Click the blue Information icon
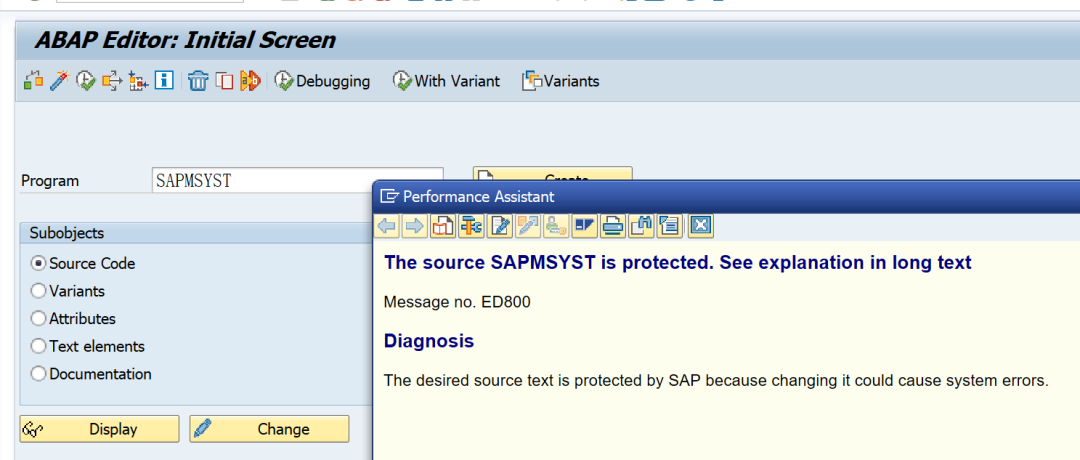The image size is (1080, 460). coord(165,81)
